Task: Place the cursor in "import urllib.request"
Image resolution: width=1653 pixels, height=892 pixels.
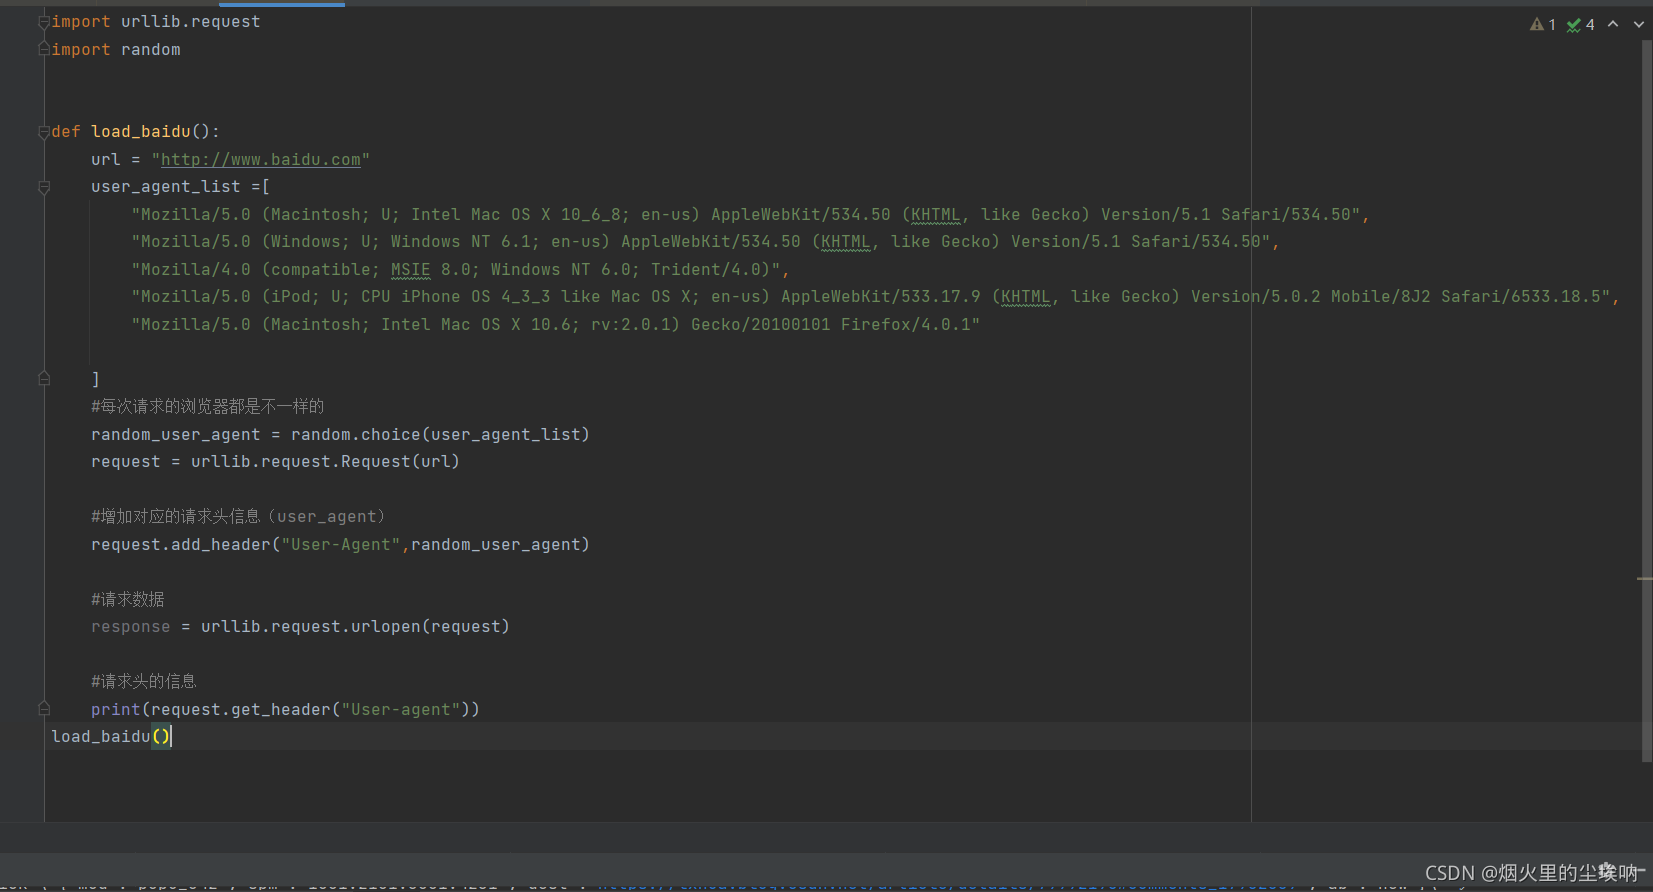Action: [x=156, y=22]
